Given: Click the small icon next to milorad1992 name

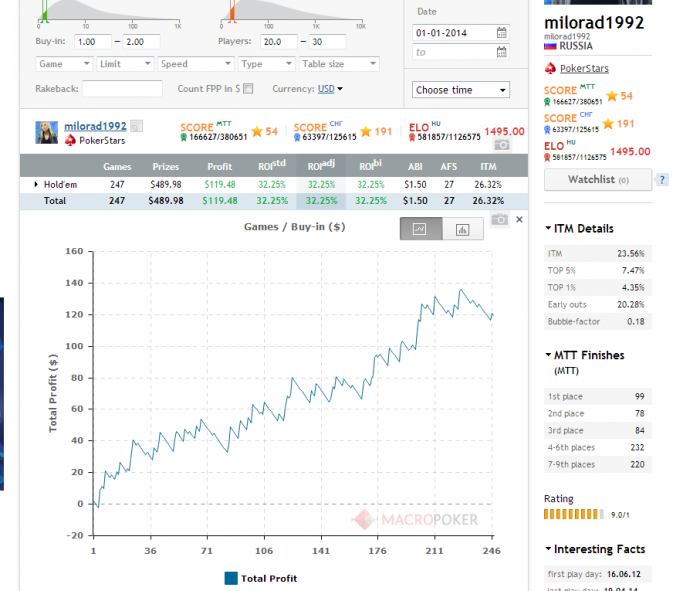Looking at the screenshot, I should tap(137, 126).
